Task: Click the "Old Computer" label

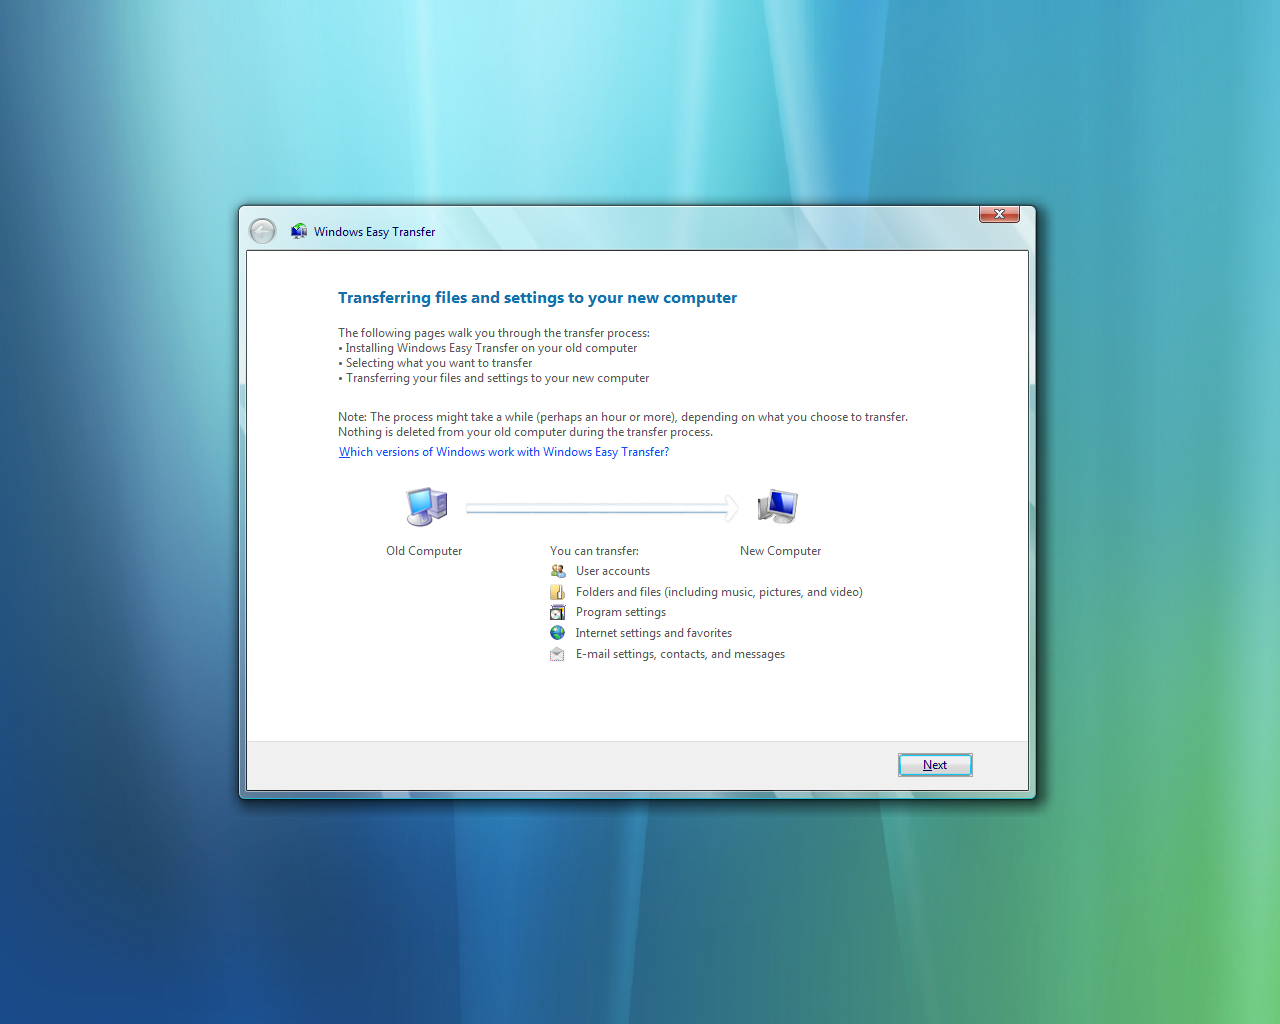Action: point(424,551)
